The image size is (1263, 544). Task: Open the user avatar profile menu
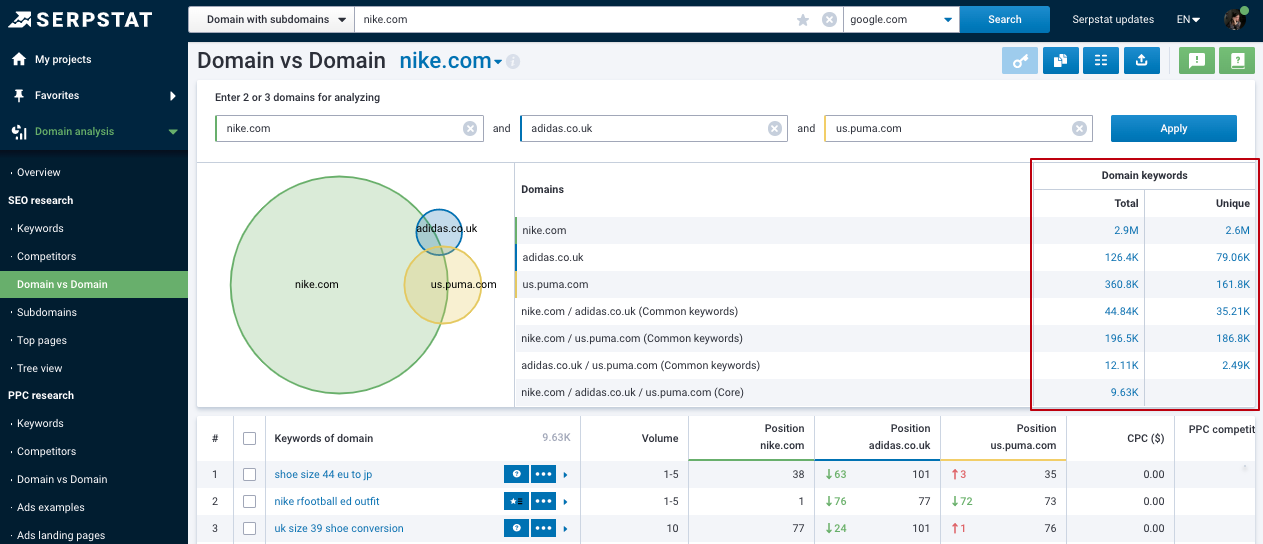[x=1235, y=19]
